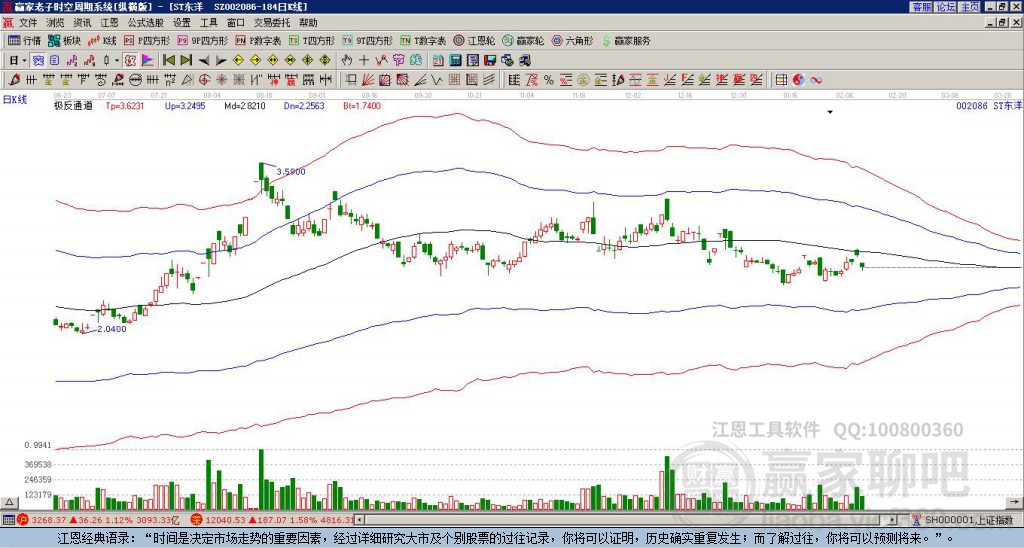This screenshot has height=548, width=1024.
Task: Open the 工具 menu
Action: pyautogui.click(x=209, y=23)
